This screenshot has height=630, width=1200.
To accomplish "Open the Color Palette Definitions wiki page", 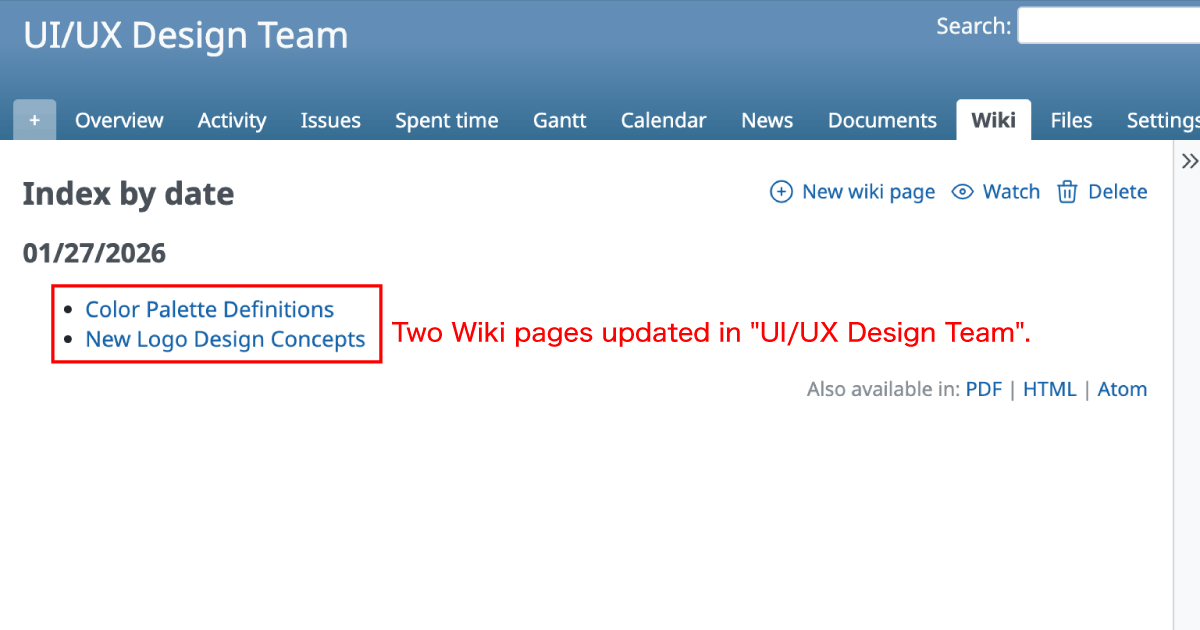I will (209, 309).
